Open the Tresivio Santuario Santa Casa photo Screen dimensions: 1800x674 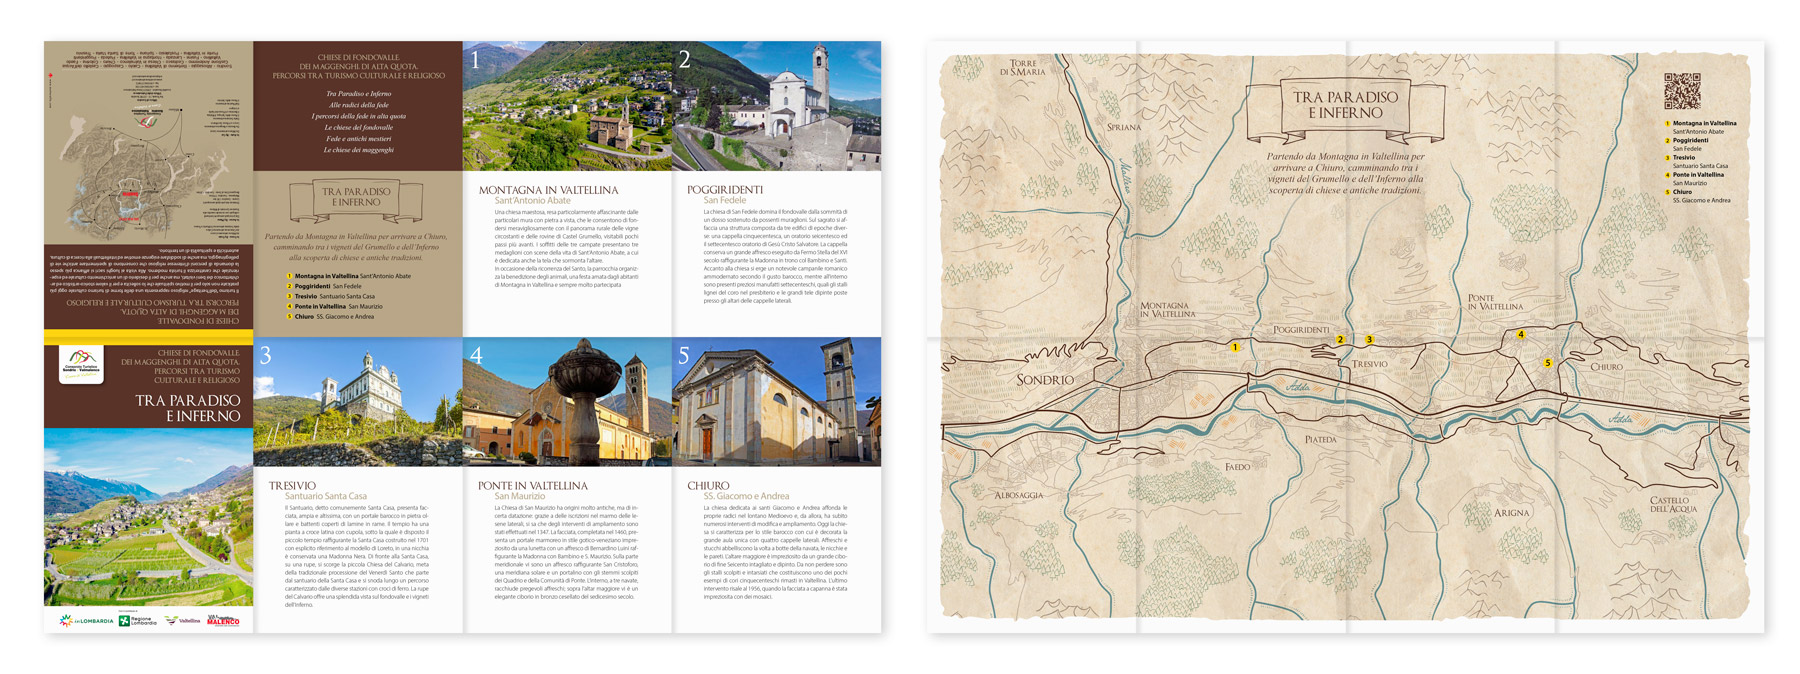pos(358,402)
